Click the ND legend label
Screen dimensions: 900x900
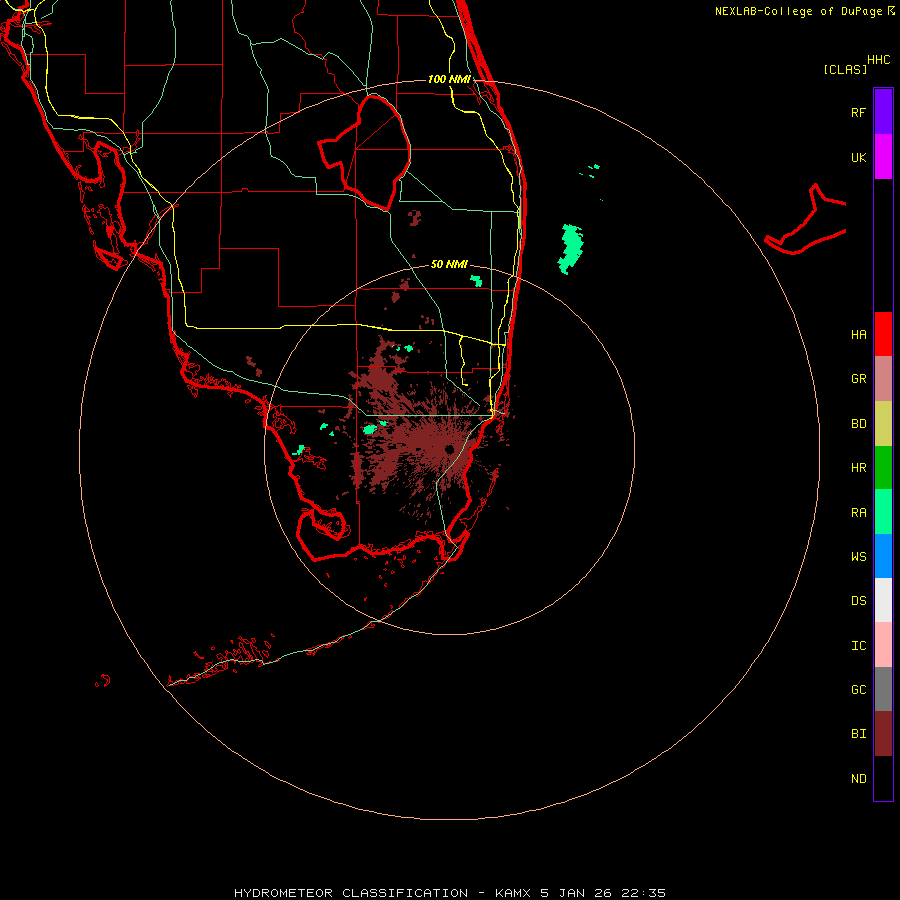coord(858,779)
